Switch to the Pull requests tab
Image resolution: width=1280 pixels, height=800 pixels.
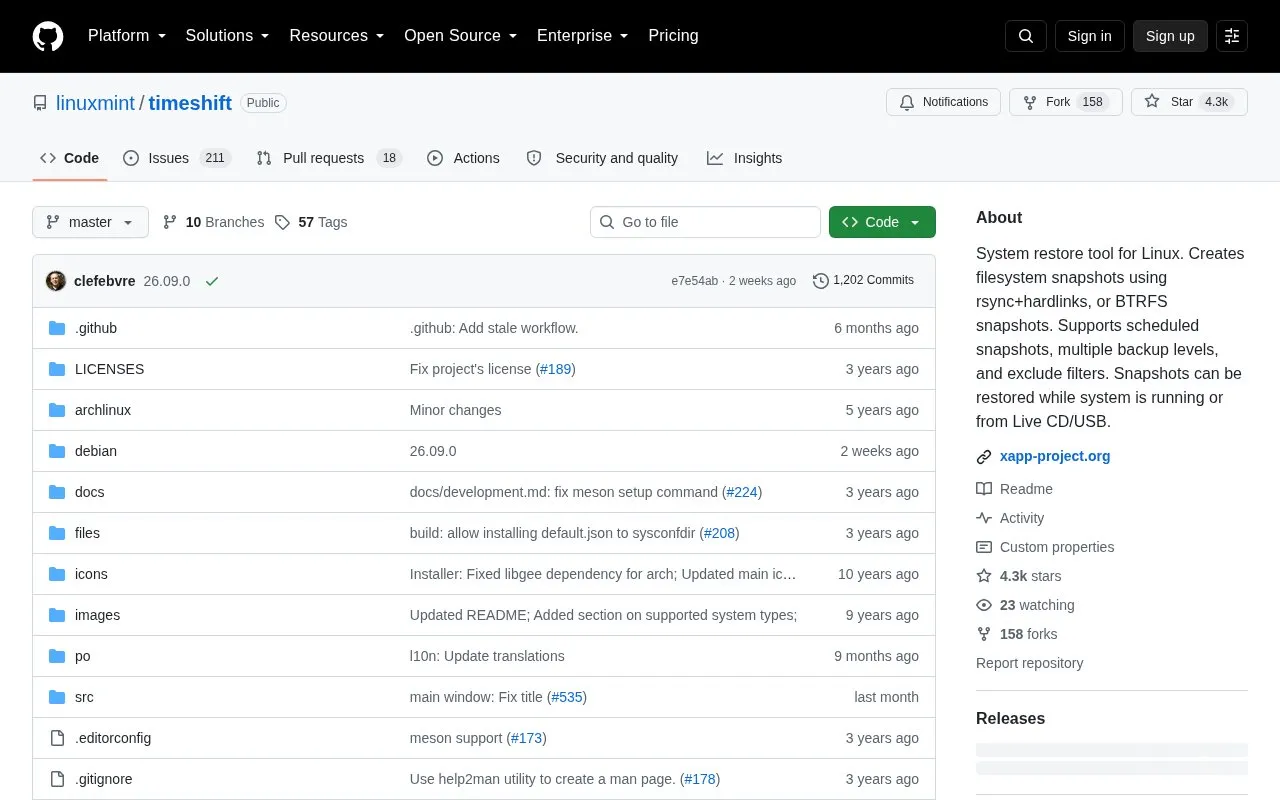tap(329, 158)
